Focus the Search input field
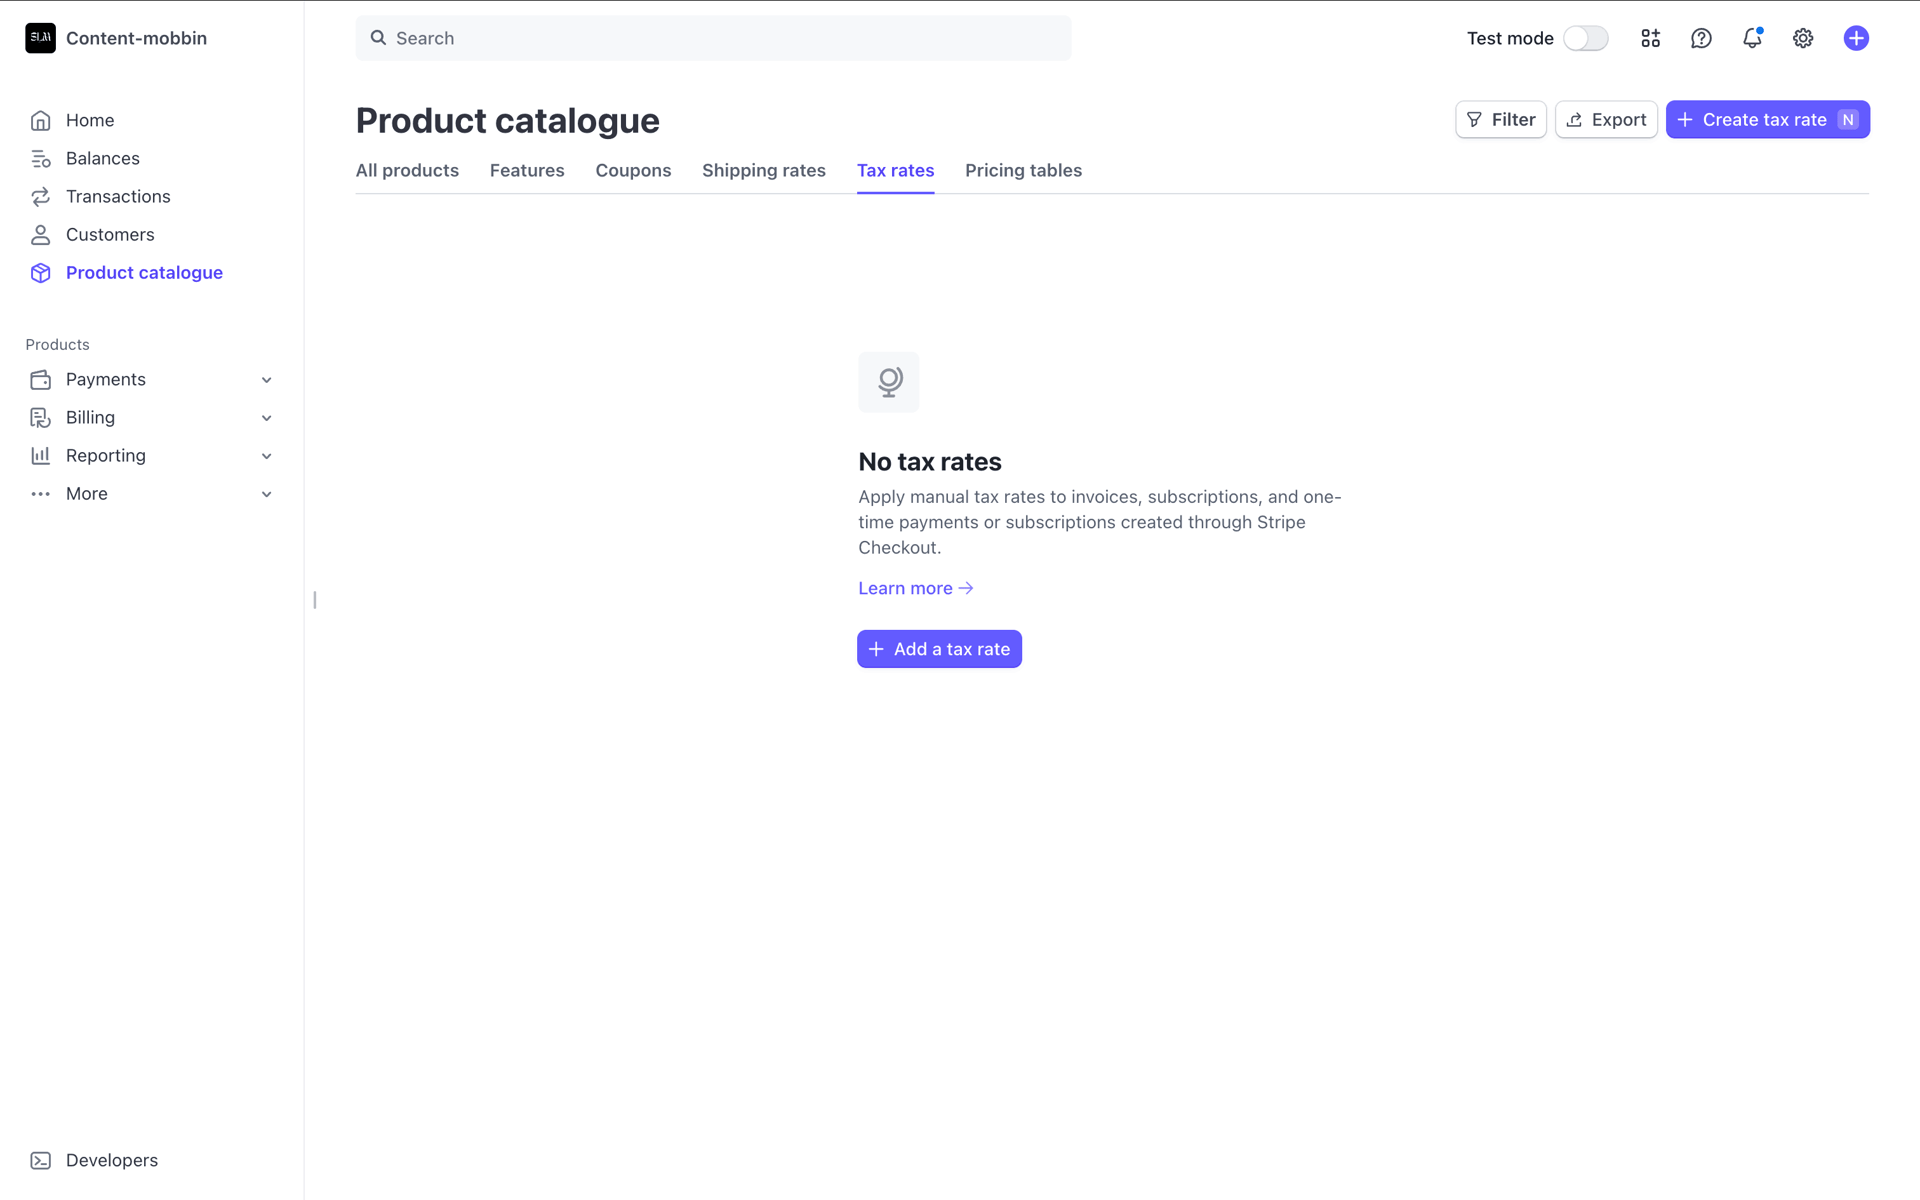 713,38
